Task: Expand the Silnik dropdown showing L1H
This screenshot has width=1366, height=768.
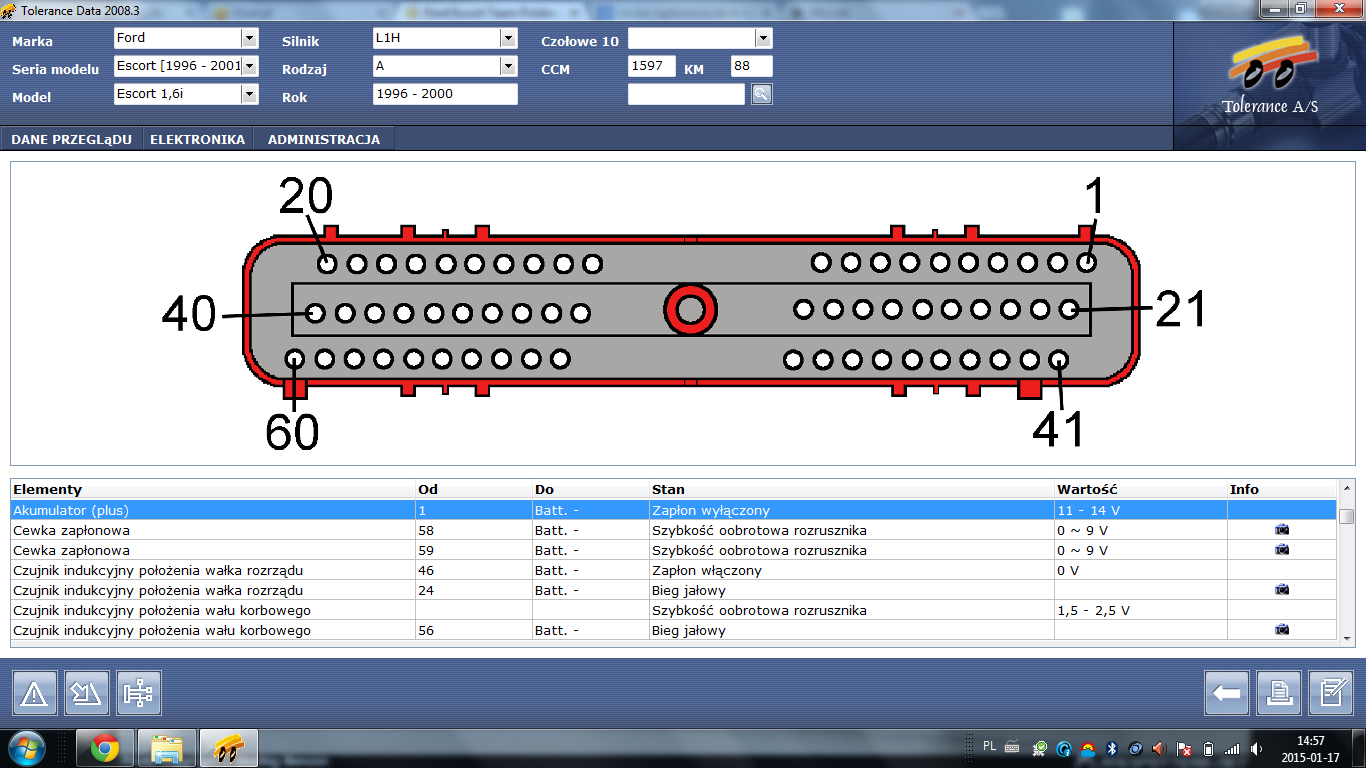Action: (508, 38)
